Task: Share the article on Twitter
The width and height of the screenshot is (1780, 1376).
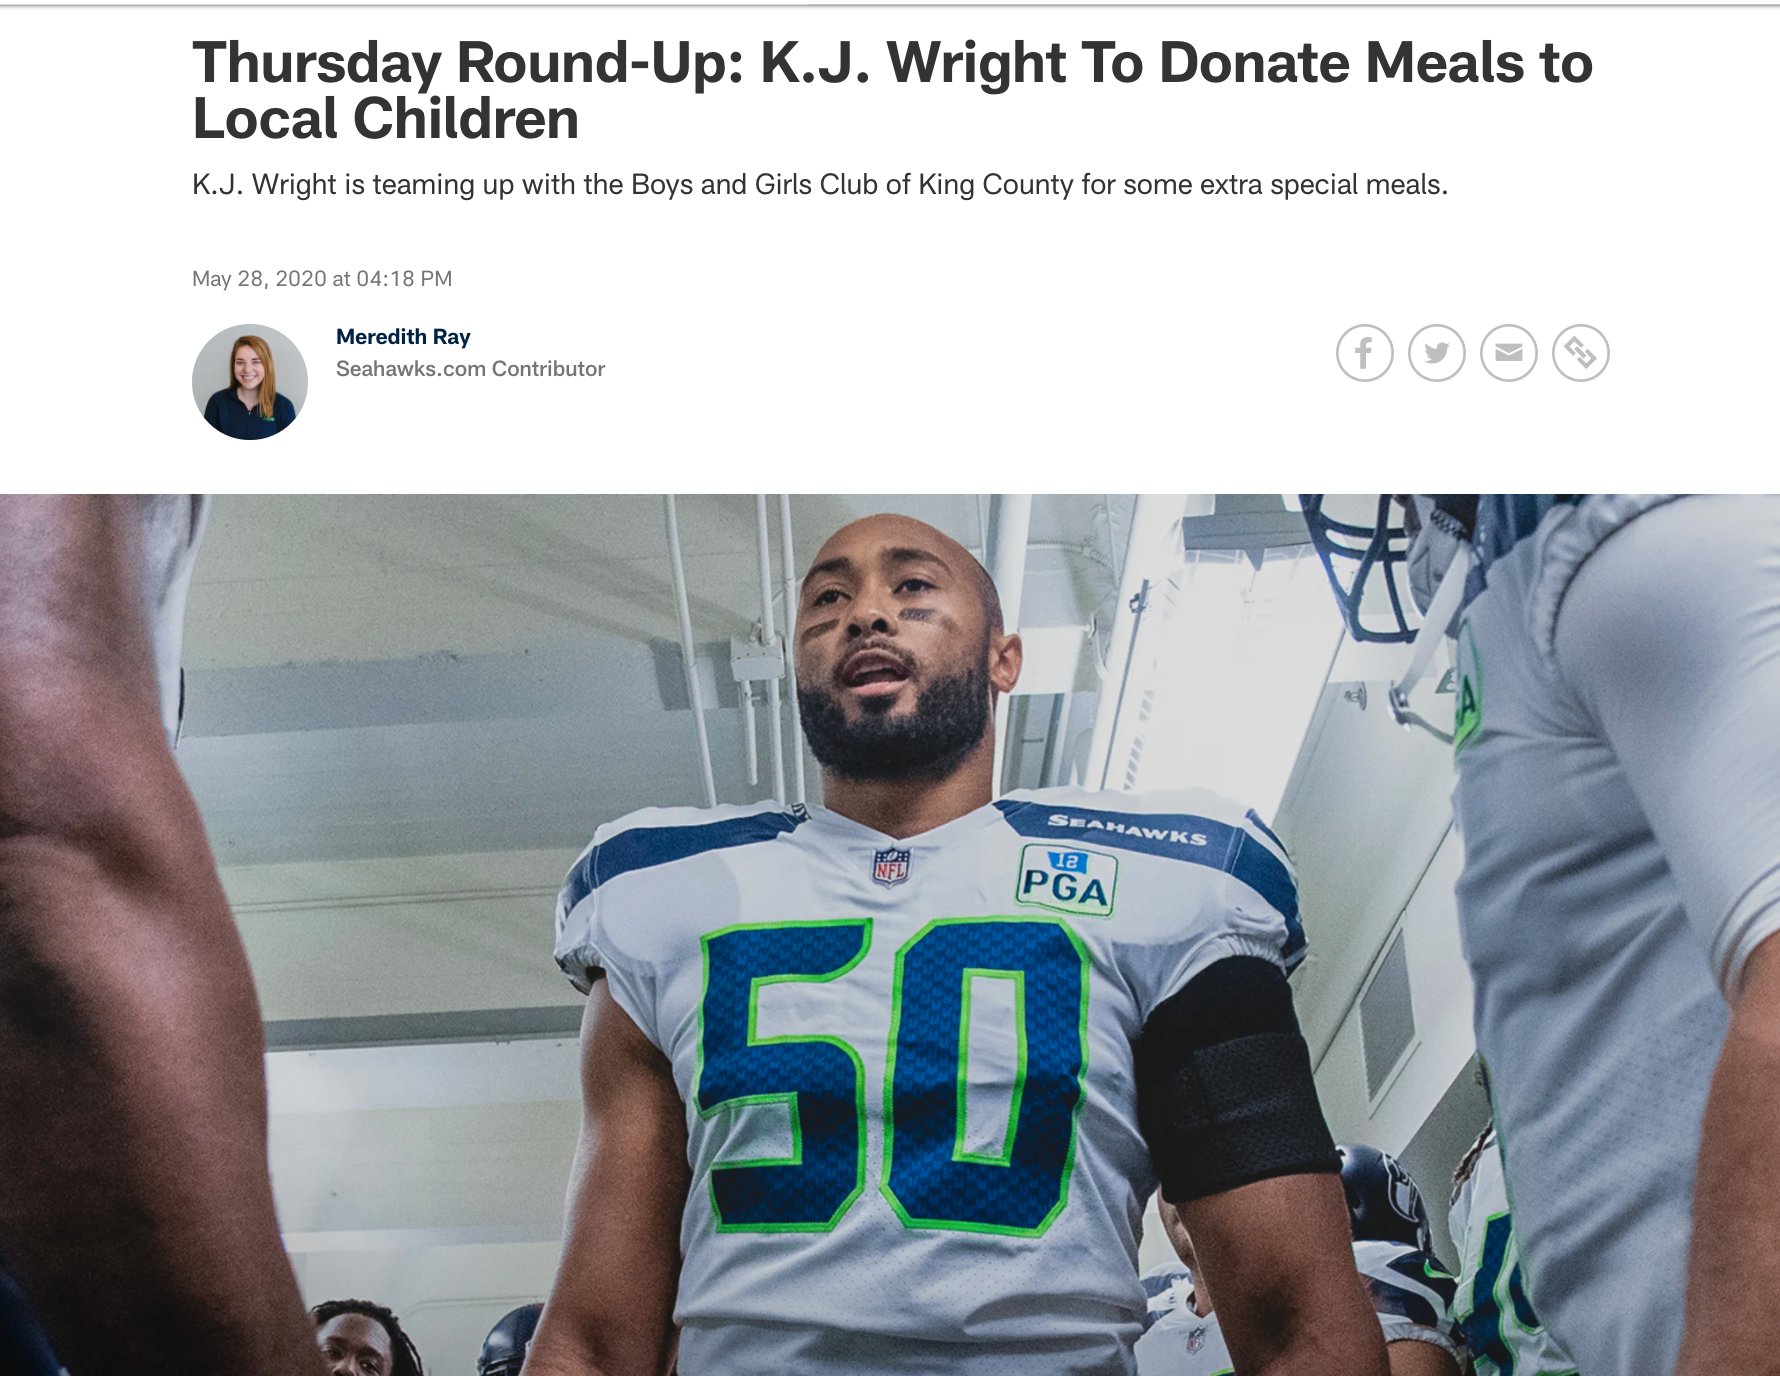Action: click(1436, 353)
